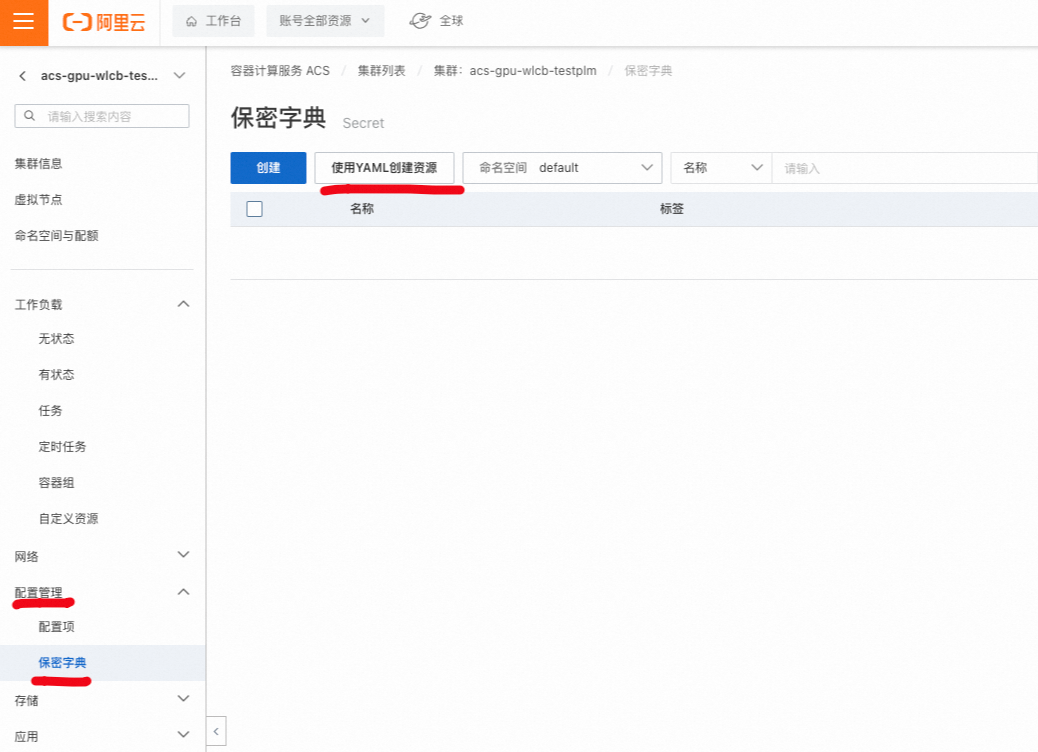
Task: Select 容器组 under workloads
Action: tap(56, 483)
